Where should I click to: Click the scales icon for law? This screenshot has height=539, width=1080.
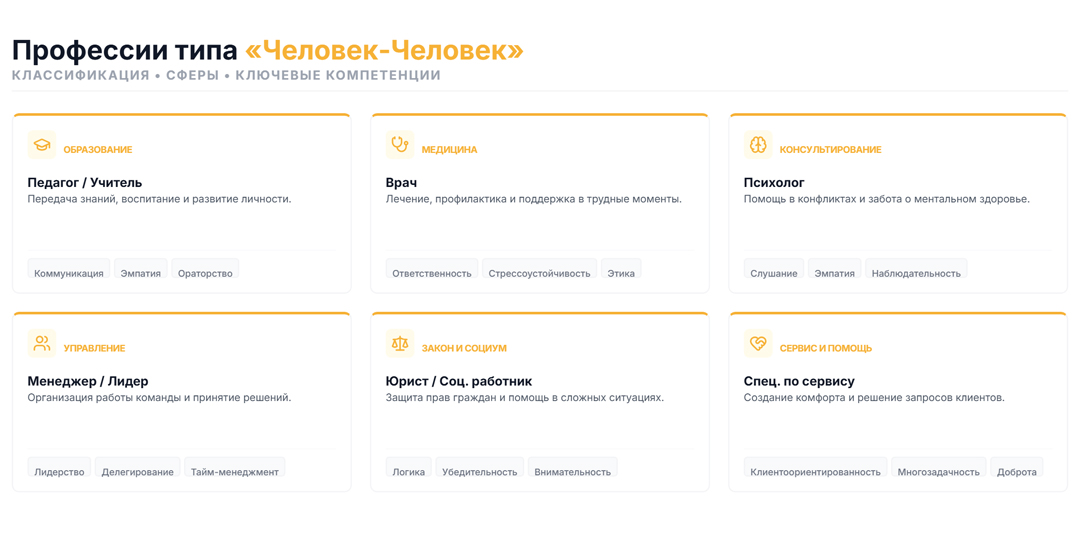point(399,344)
